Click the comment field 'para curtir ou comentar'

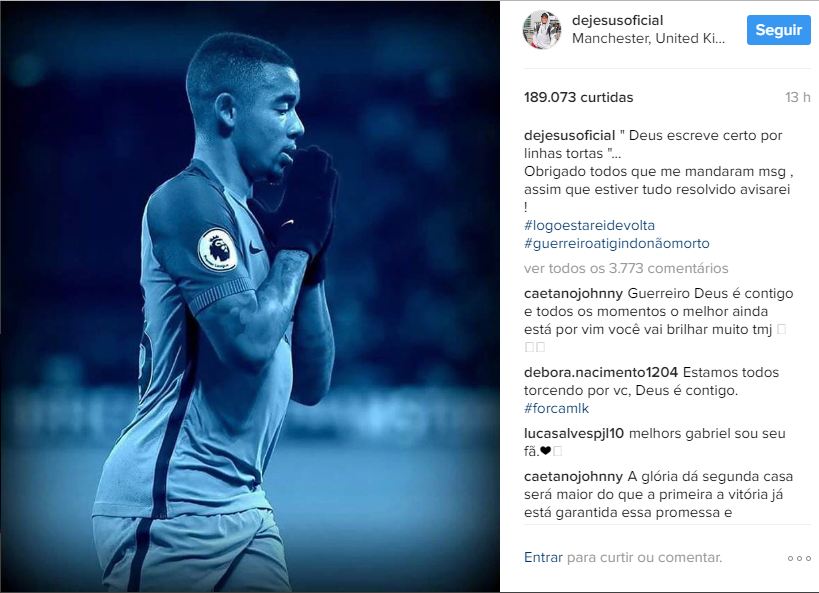(645, 557)
